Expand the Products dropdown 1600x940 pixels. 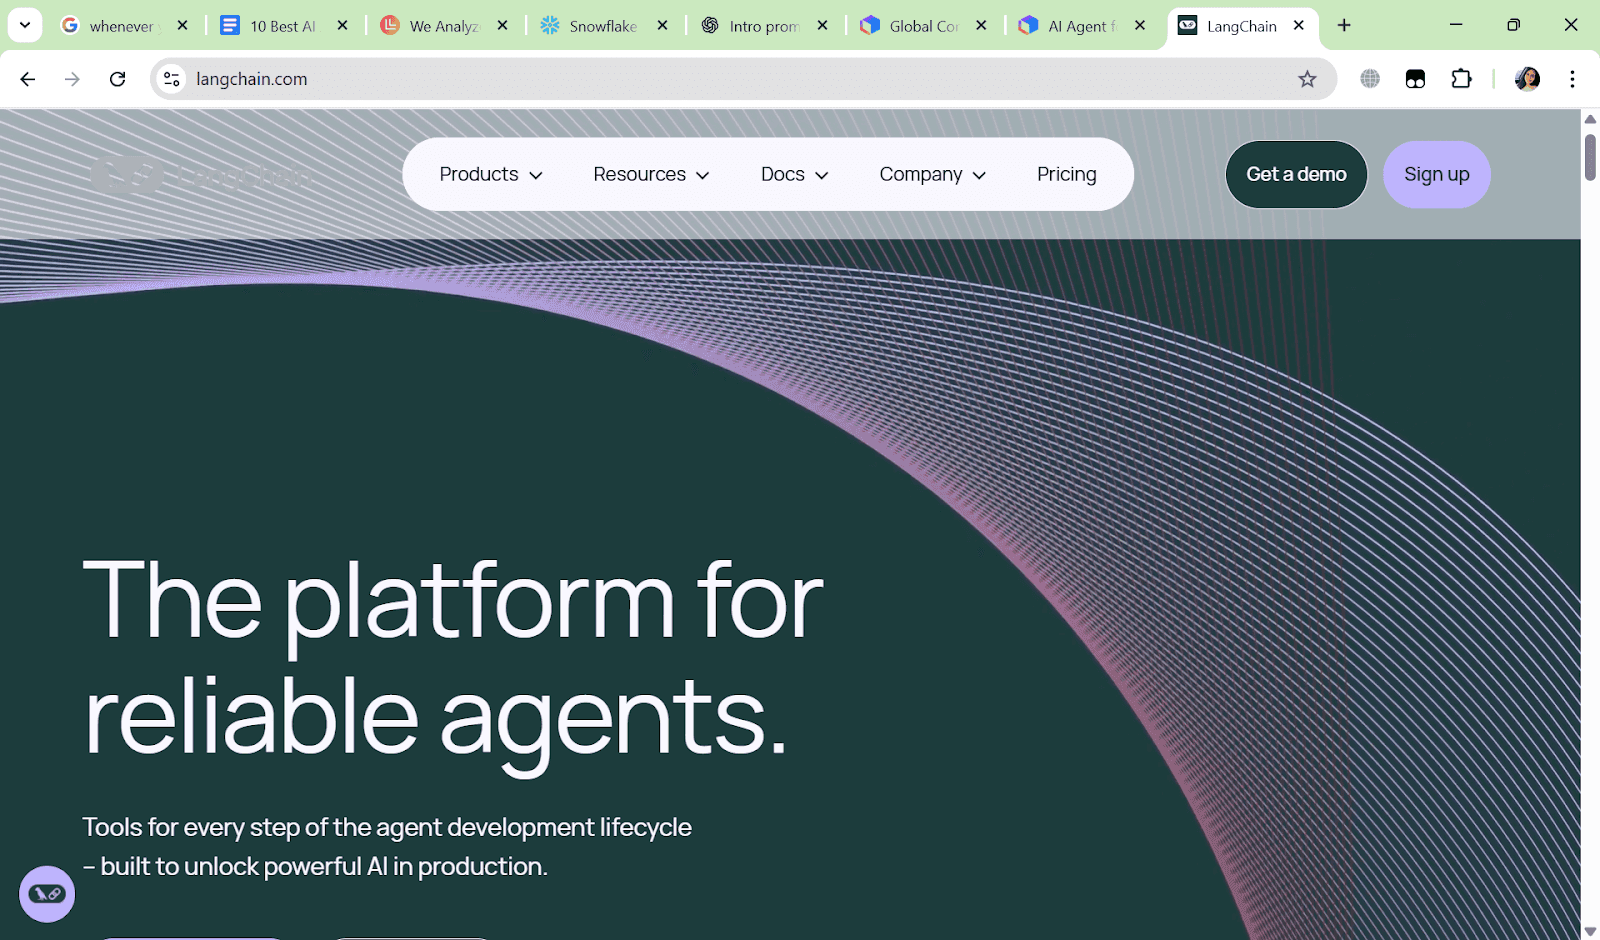coord(490,174)
